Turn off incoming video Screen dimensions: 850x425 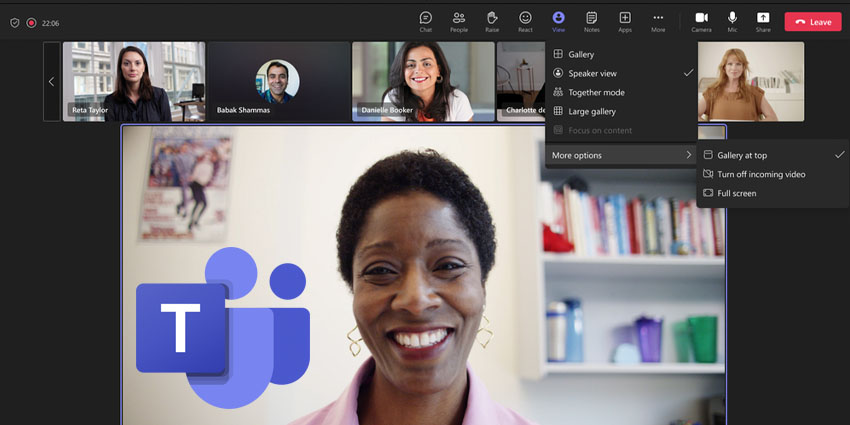[x=772, y=174]
